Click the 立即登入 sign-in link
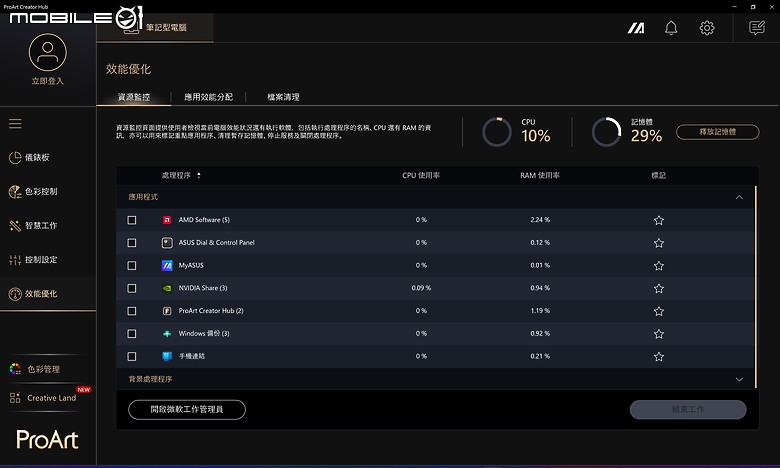 [48, 81]
